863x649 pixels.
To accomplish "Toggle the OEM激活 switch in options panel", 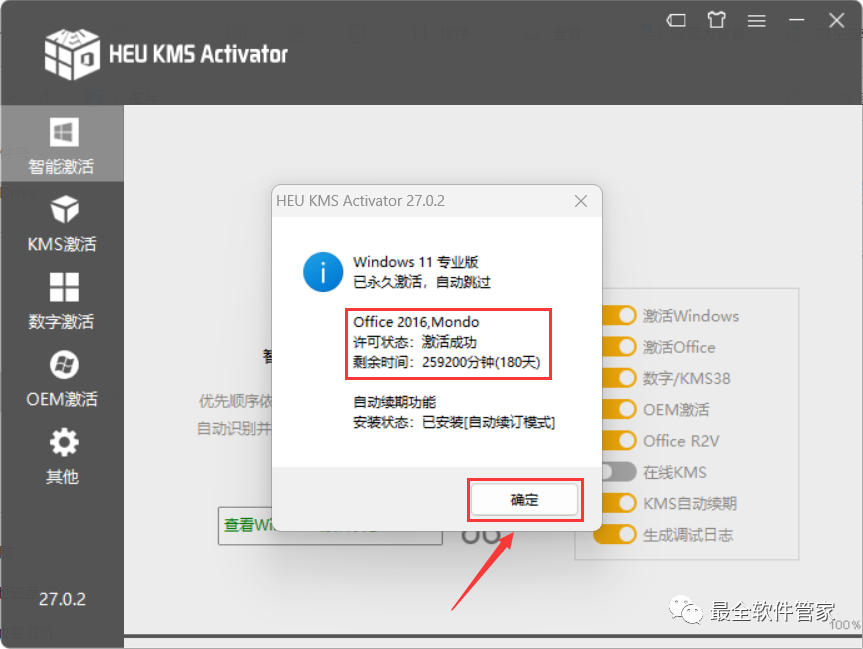I will pos(619,410).
